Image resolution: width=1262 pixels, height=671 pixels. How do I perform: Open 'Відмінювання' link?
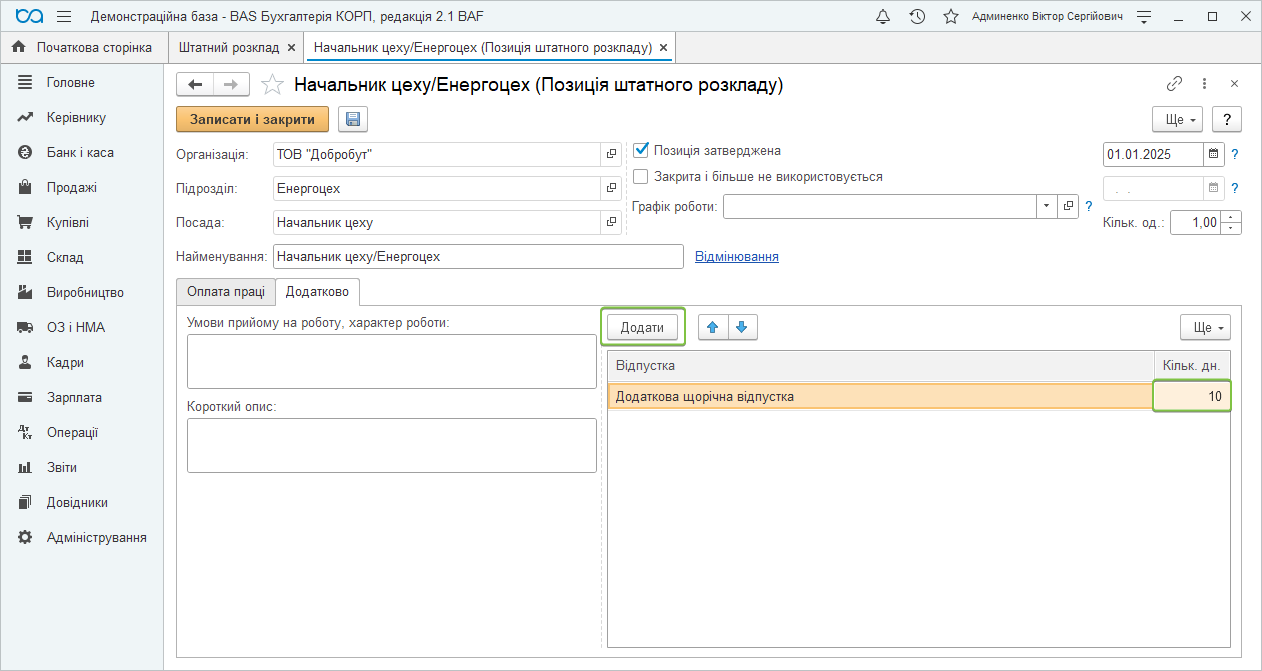[736, 257]
